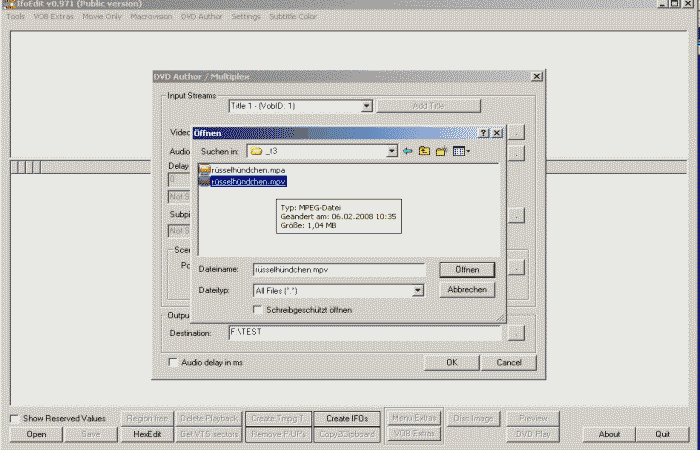Enable Schreibgeschützt öffnen checkbox
700x450 pixels.
pos(259,310)
